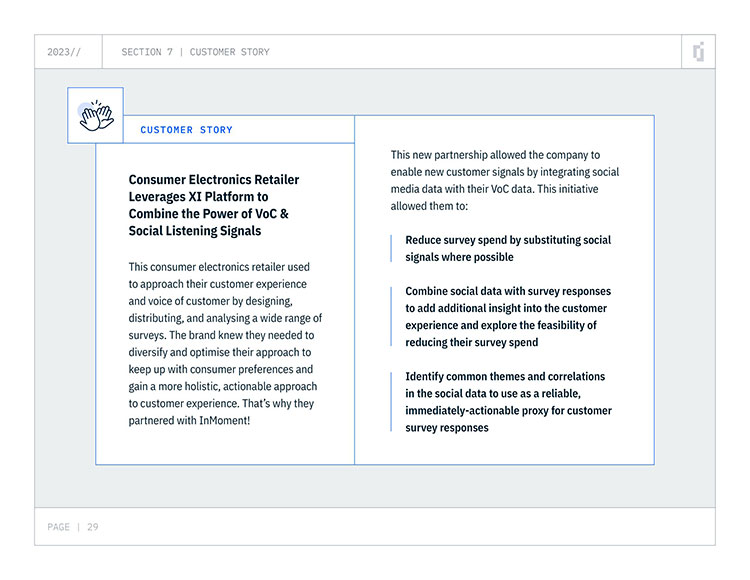Click paragraph starting 'This consumer electronics retailer used'
750x580 pixels.
[225, 343]
